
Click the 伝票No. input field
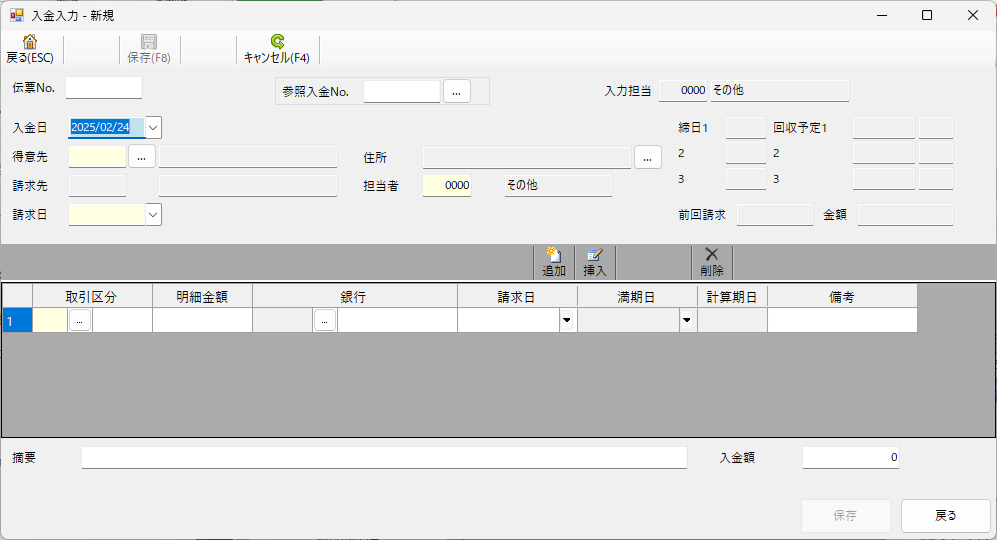[x=104, y=88]
